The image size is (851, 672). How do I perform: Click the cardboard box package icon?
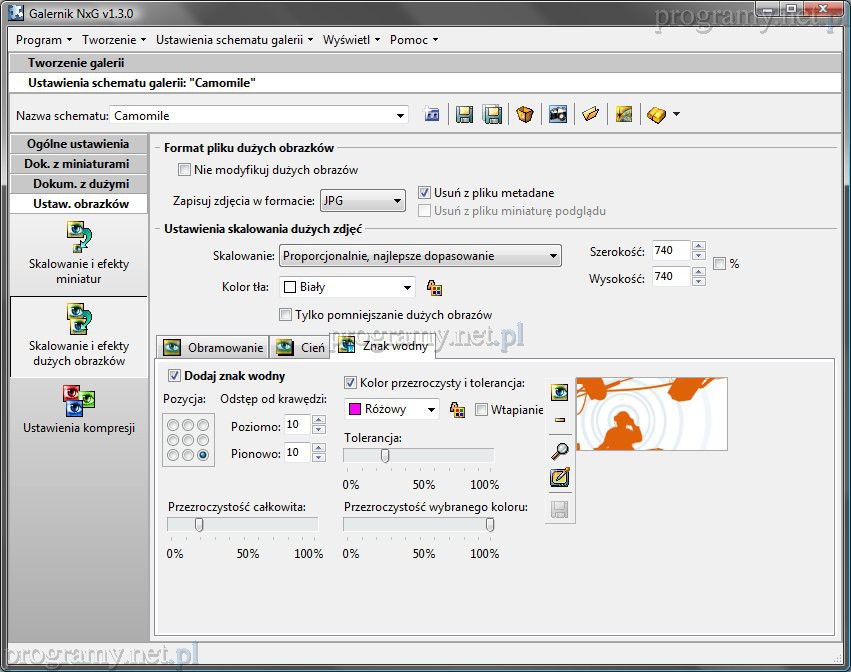click(525, 115)
